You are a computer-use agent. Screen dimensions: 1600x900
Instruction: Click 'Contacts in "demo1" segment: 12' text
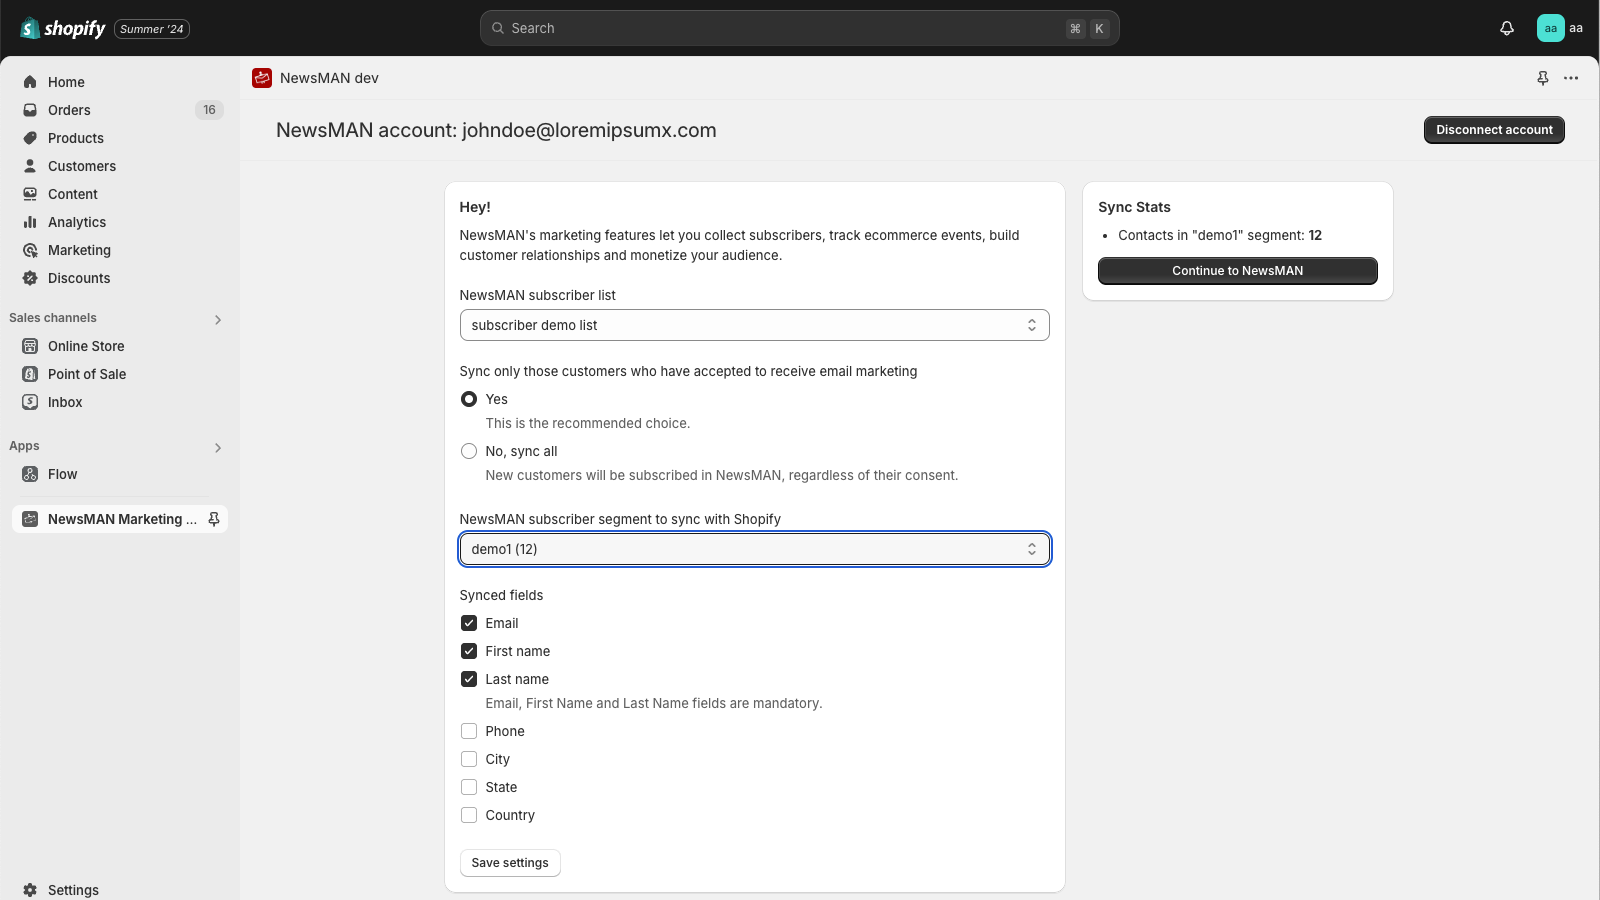pos(1220,235)
